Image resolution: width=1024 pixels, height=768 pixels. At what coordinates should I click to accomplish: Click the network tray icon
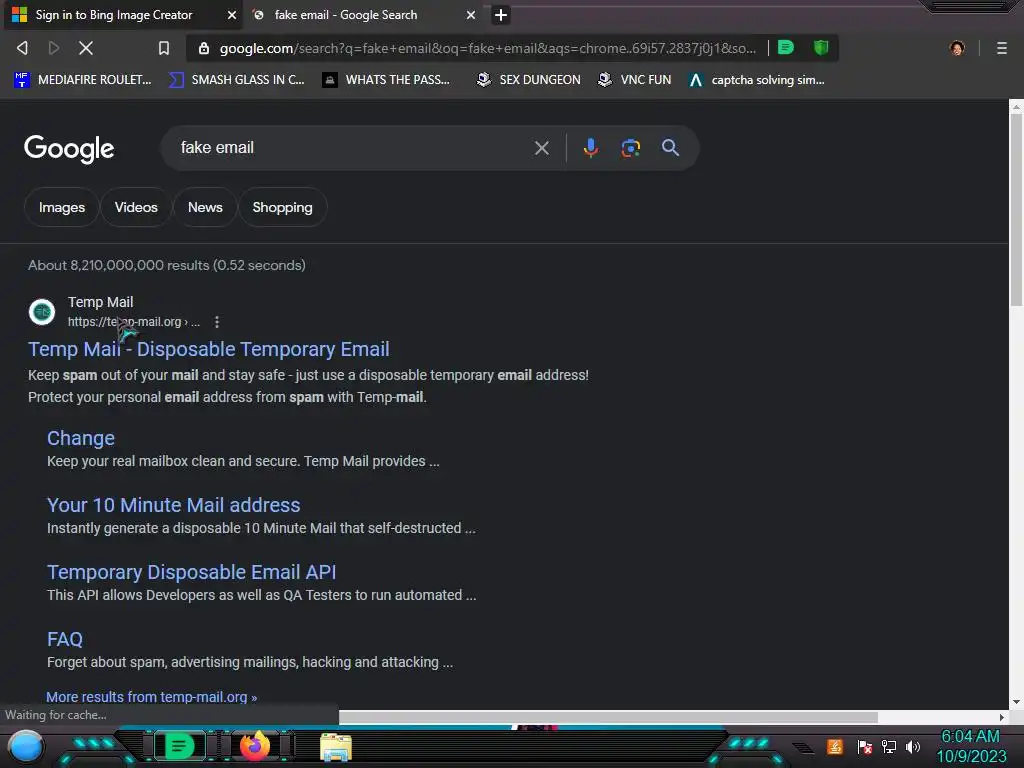point(888,746)
